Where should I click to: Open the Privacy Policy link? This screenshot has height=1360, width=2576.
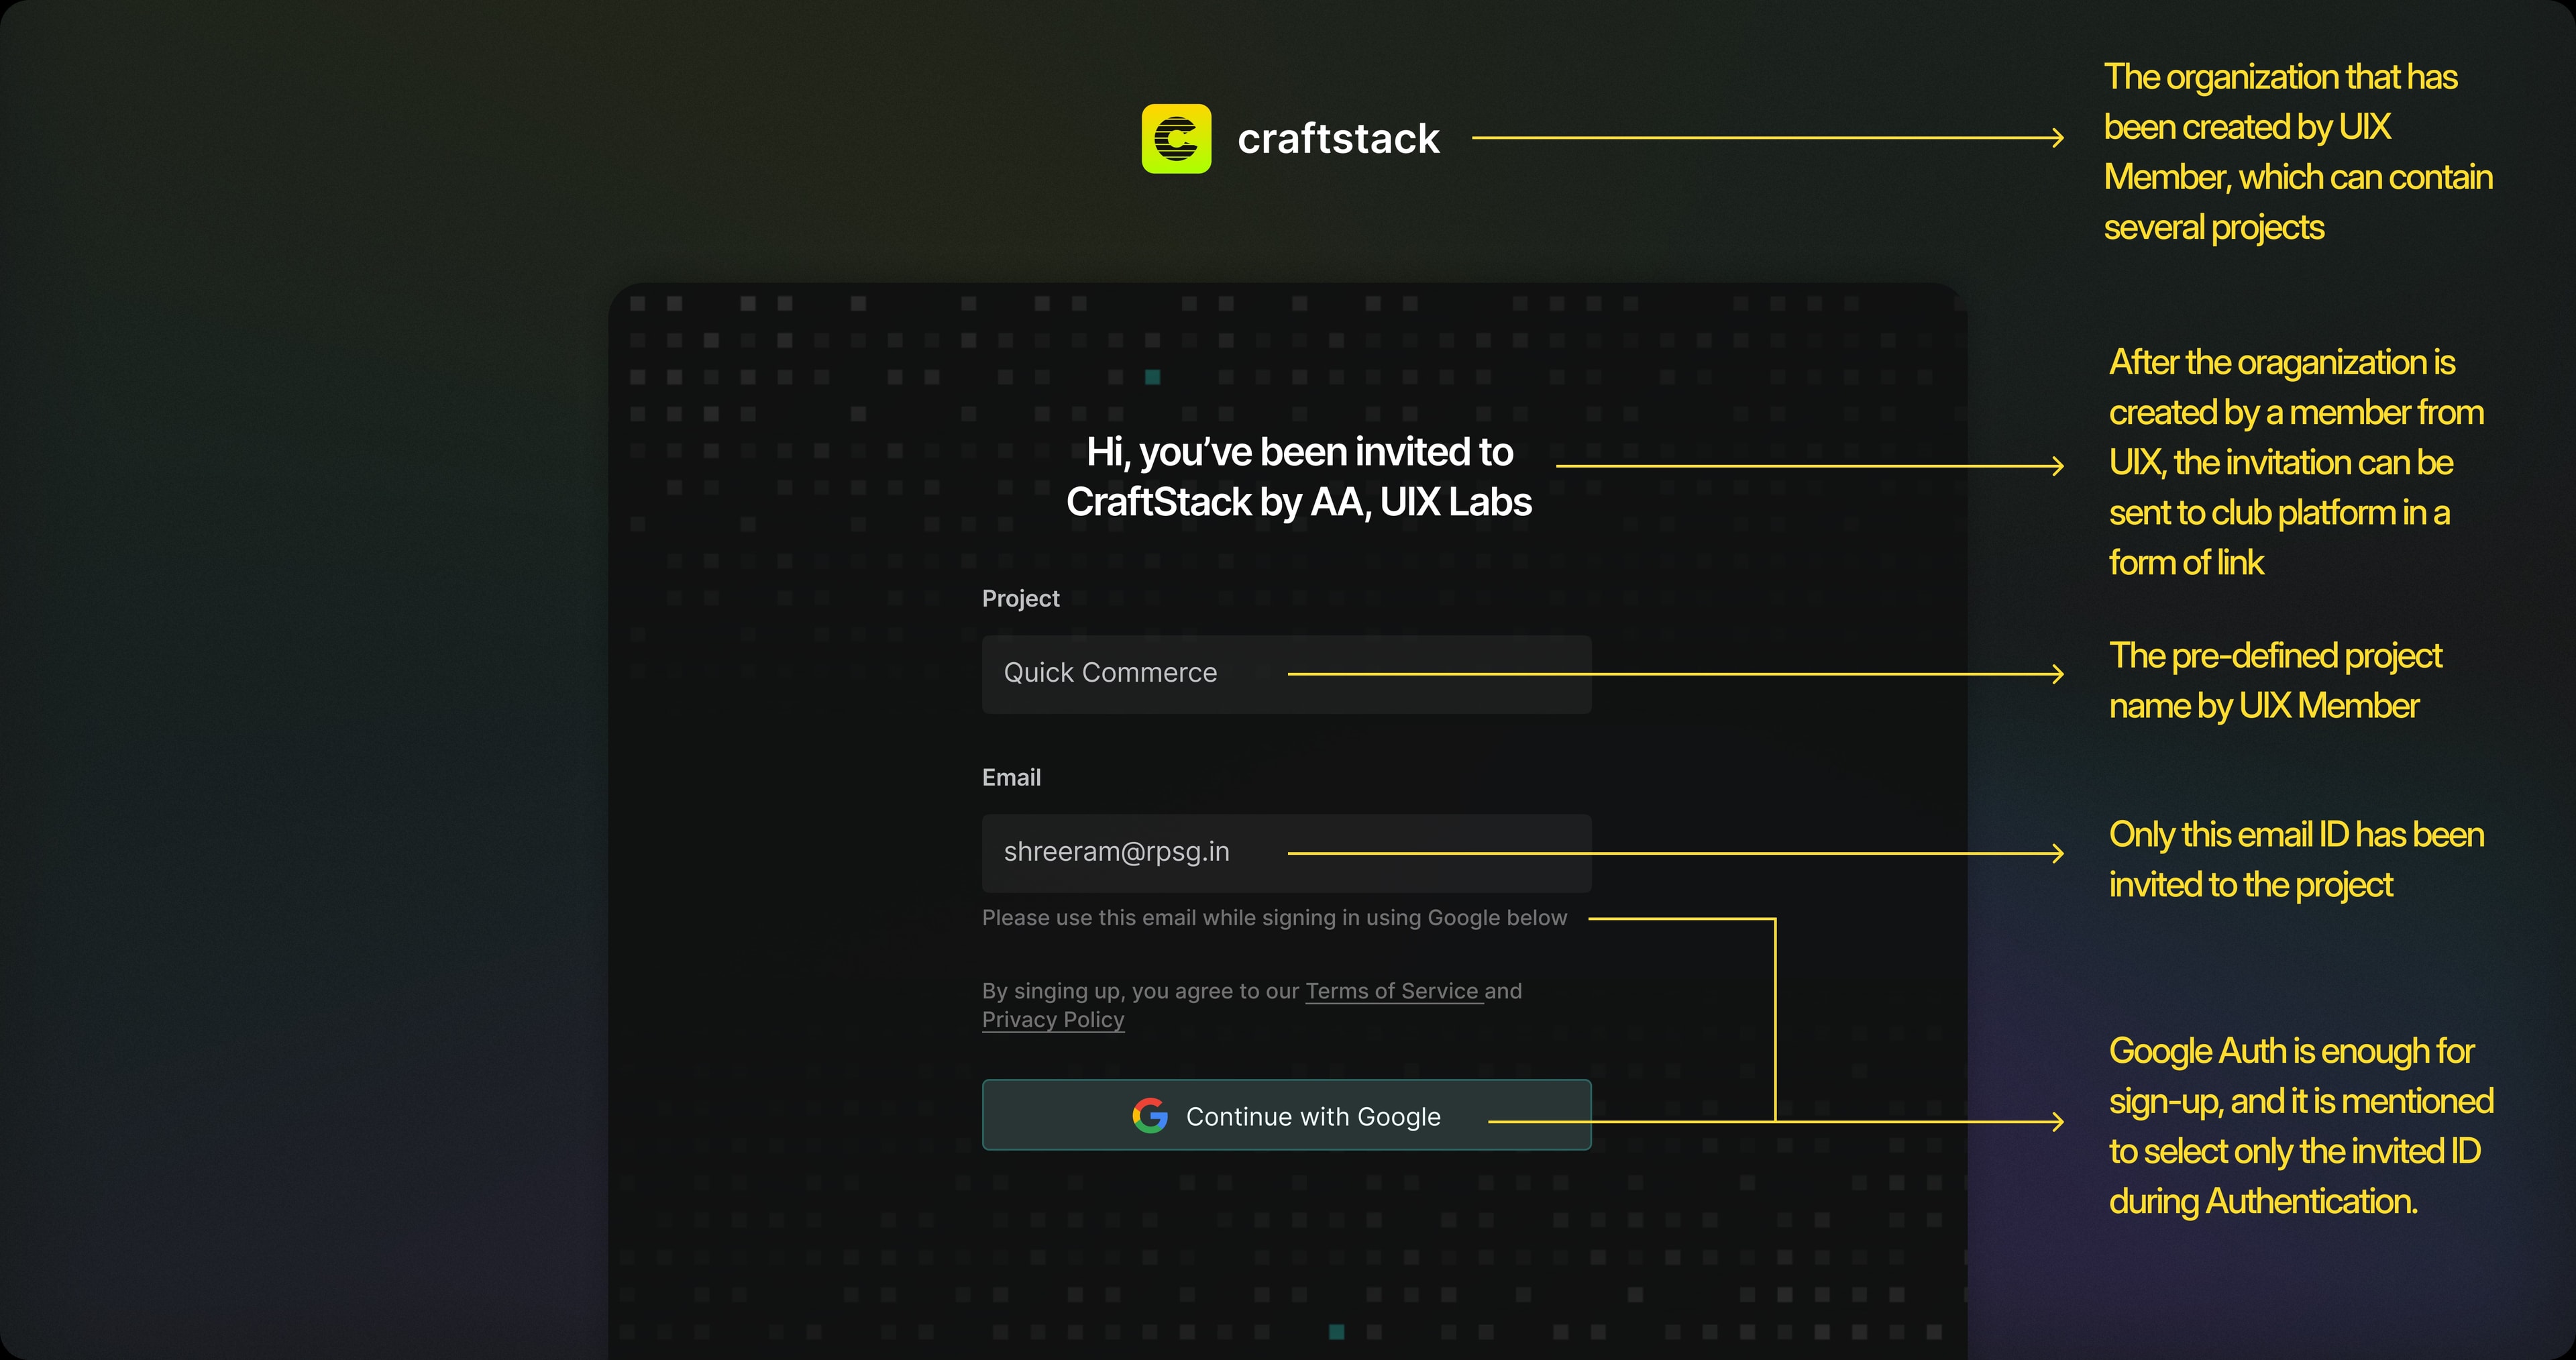point(1053,1020)
